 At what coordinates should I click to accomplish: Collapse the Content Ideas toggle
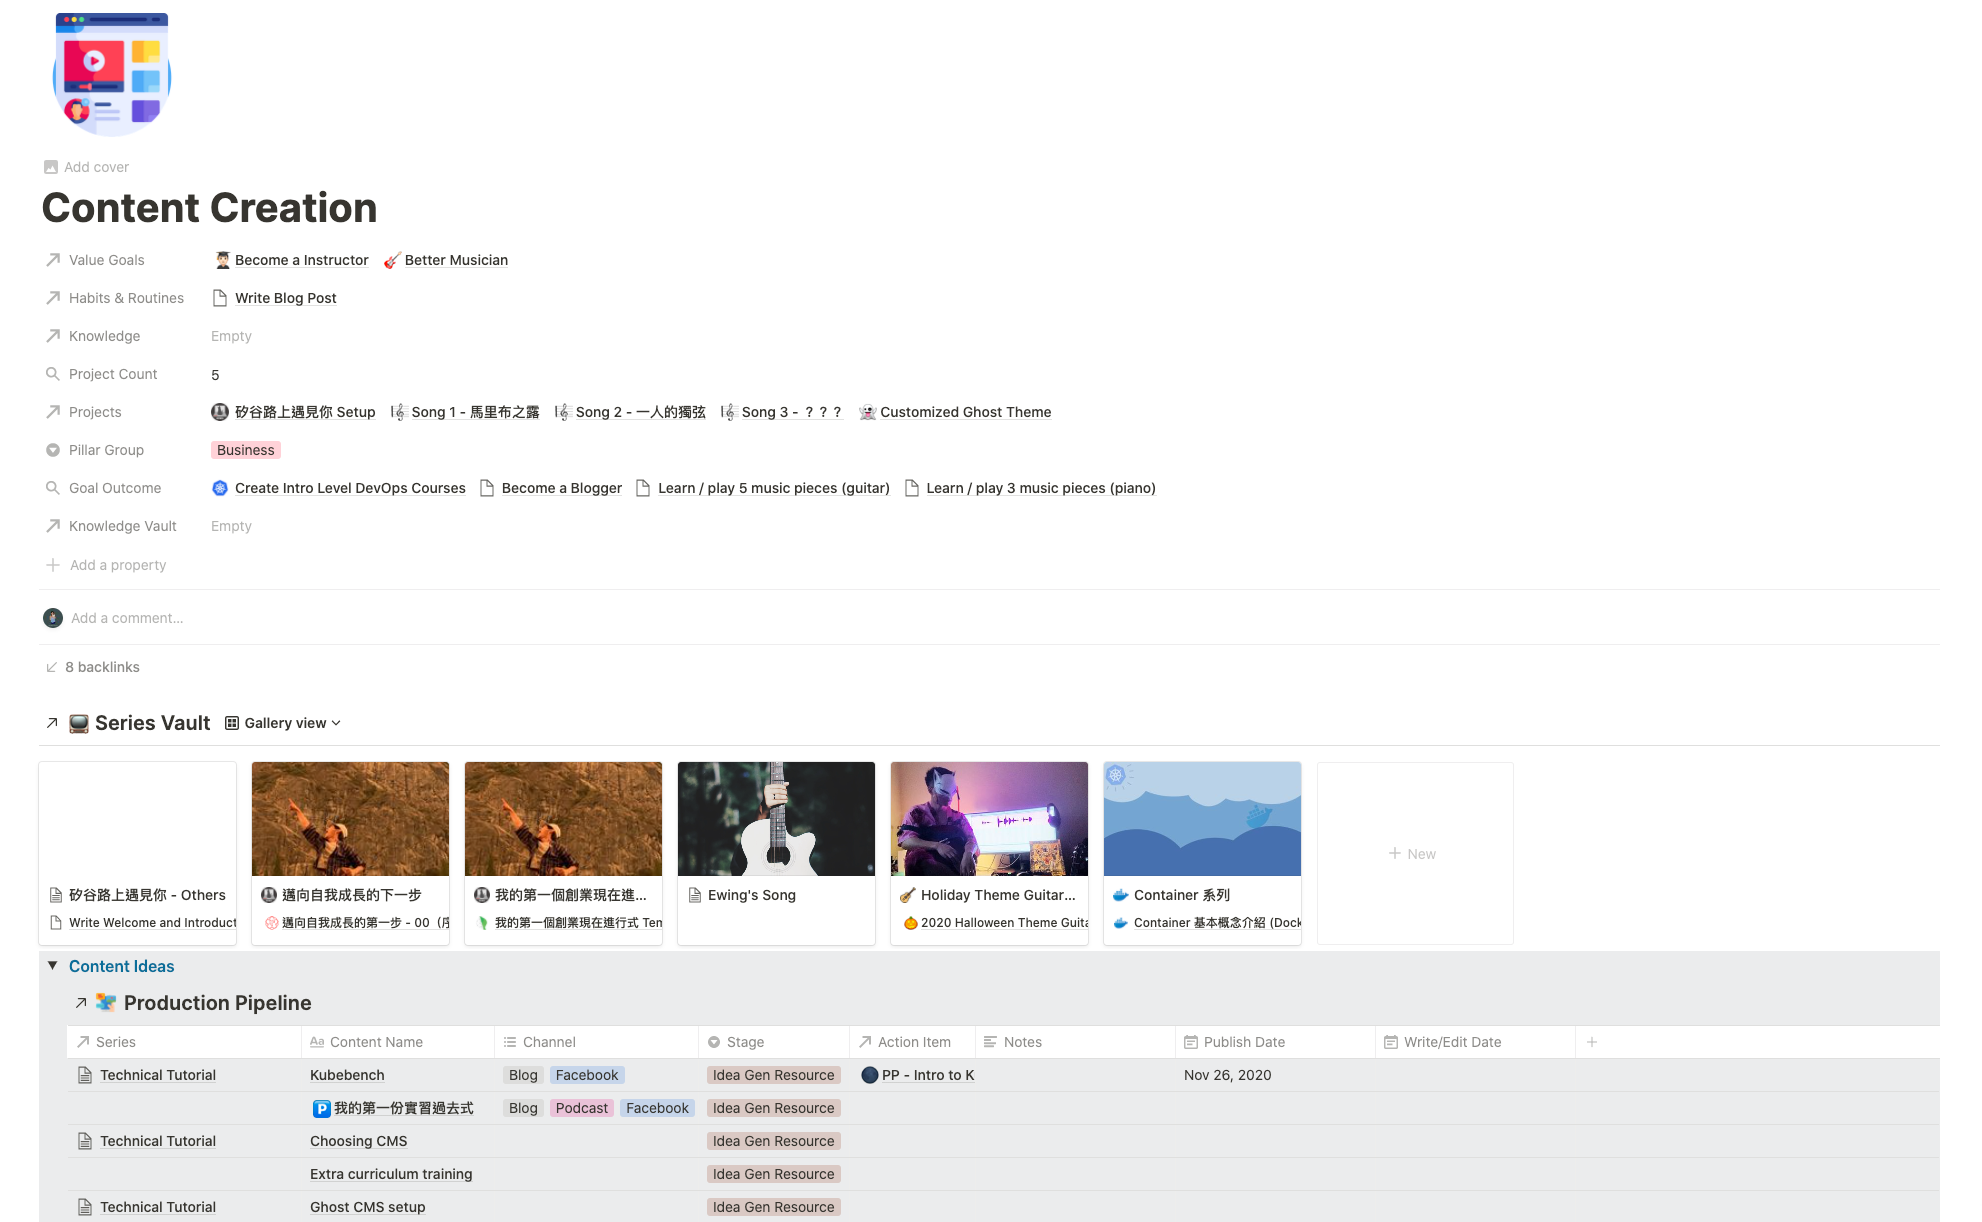point(53,966)
